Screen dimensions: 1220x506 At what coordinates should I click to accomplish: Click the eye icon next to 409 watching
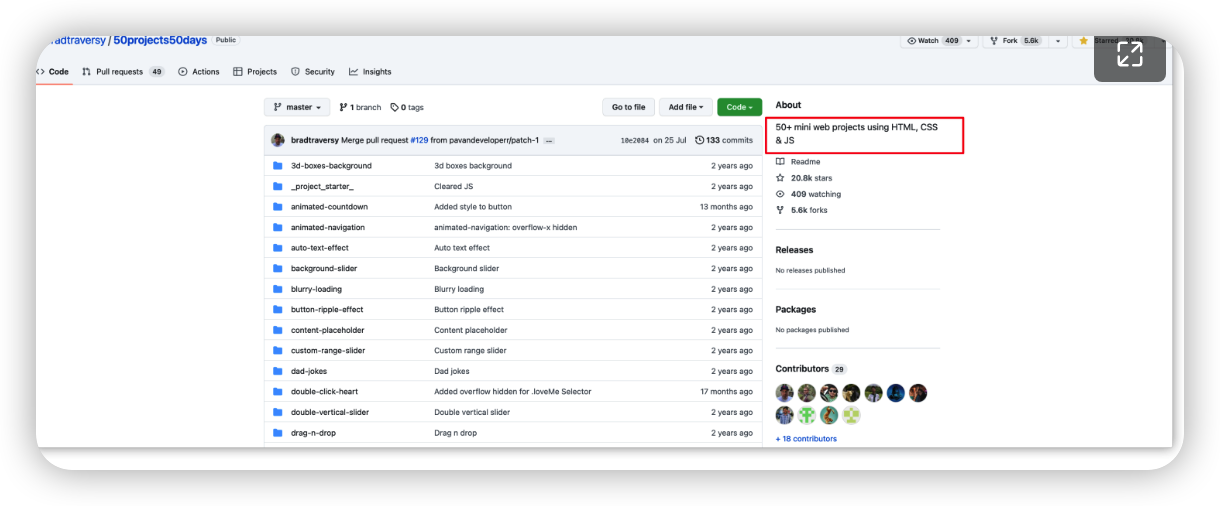pos(780,194)
